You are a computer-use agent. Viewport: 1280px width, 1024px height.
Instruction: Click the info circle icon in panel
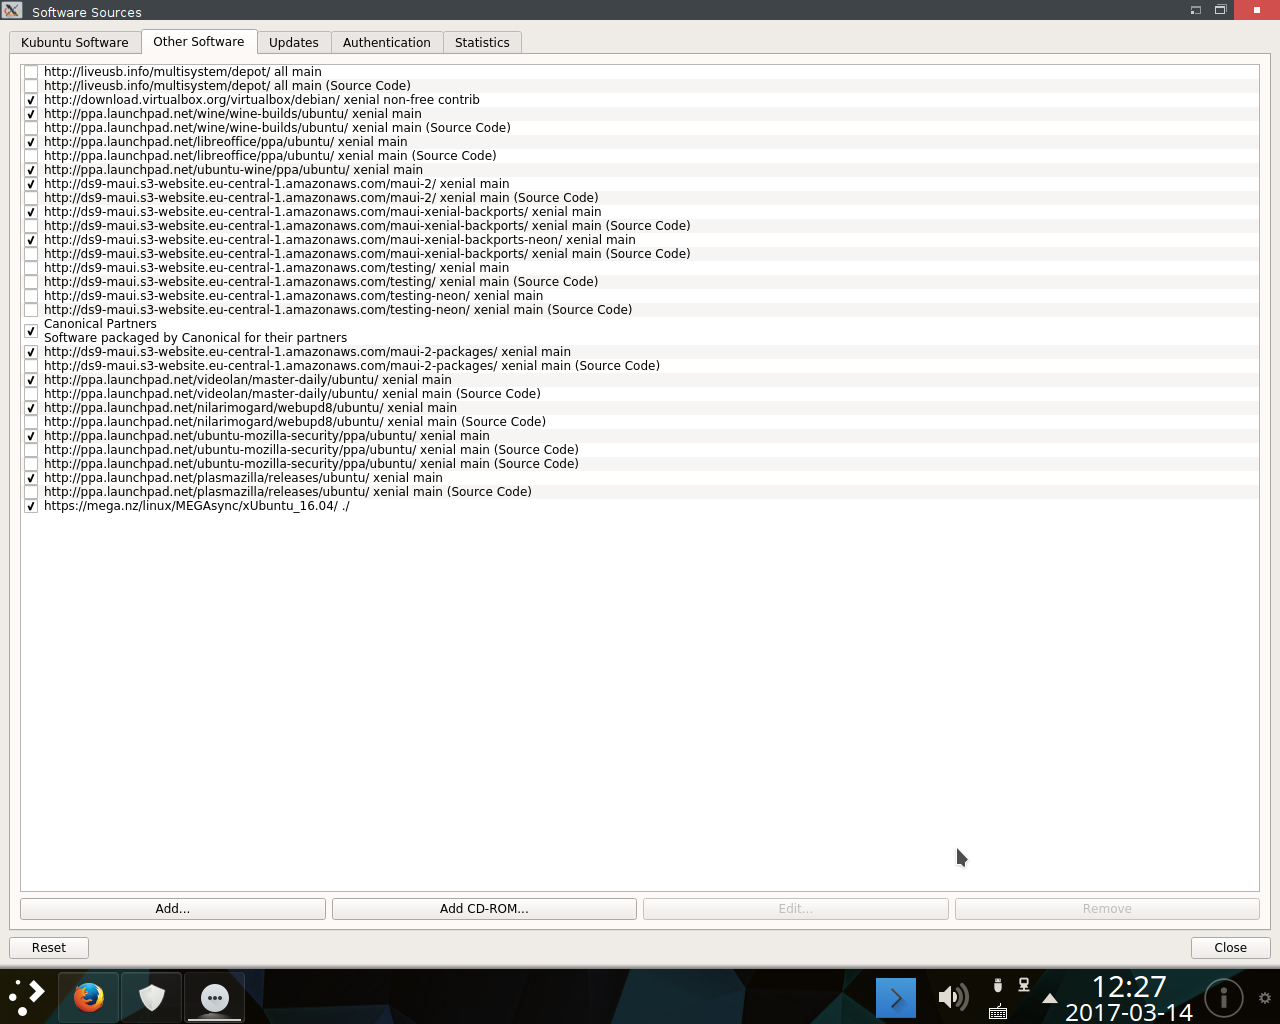coord(1223,998)
